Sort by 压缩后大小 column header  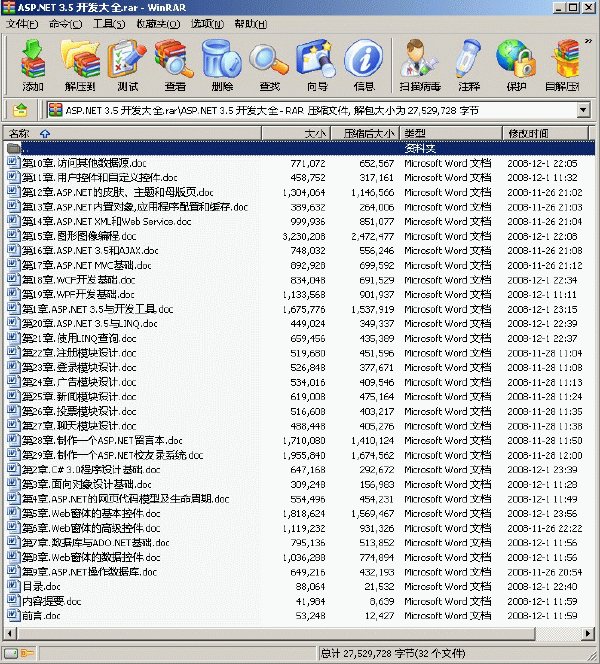point(365,133)
